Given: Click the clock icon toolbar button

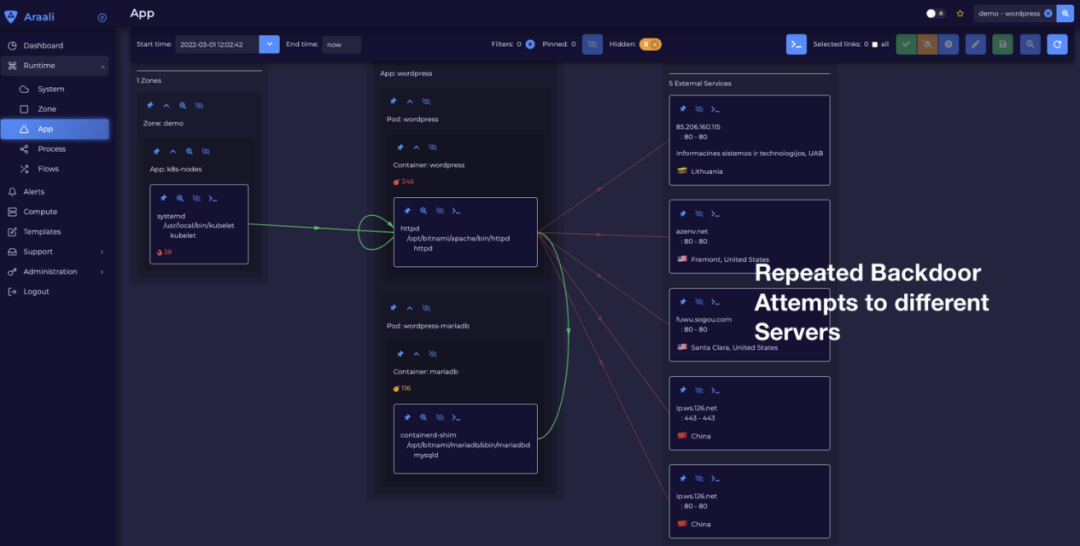Looking at the screenshot, I should pos(948,44).
